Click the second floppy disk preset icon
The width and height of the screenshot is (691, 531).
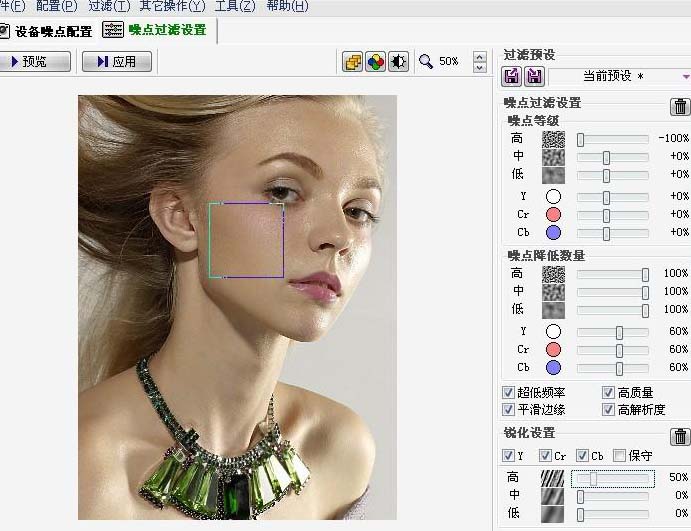[x=534, y=77]
